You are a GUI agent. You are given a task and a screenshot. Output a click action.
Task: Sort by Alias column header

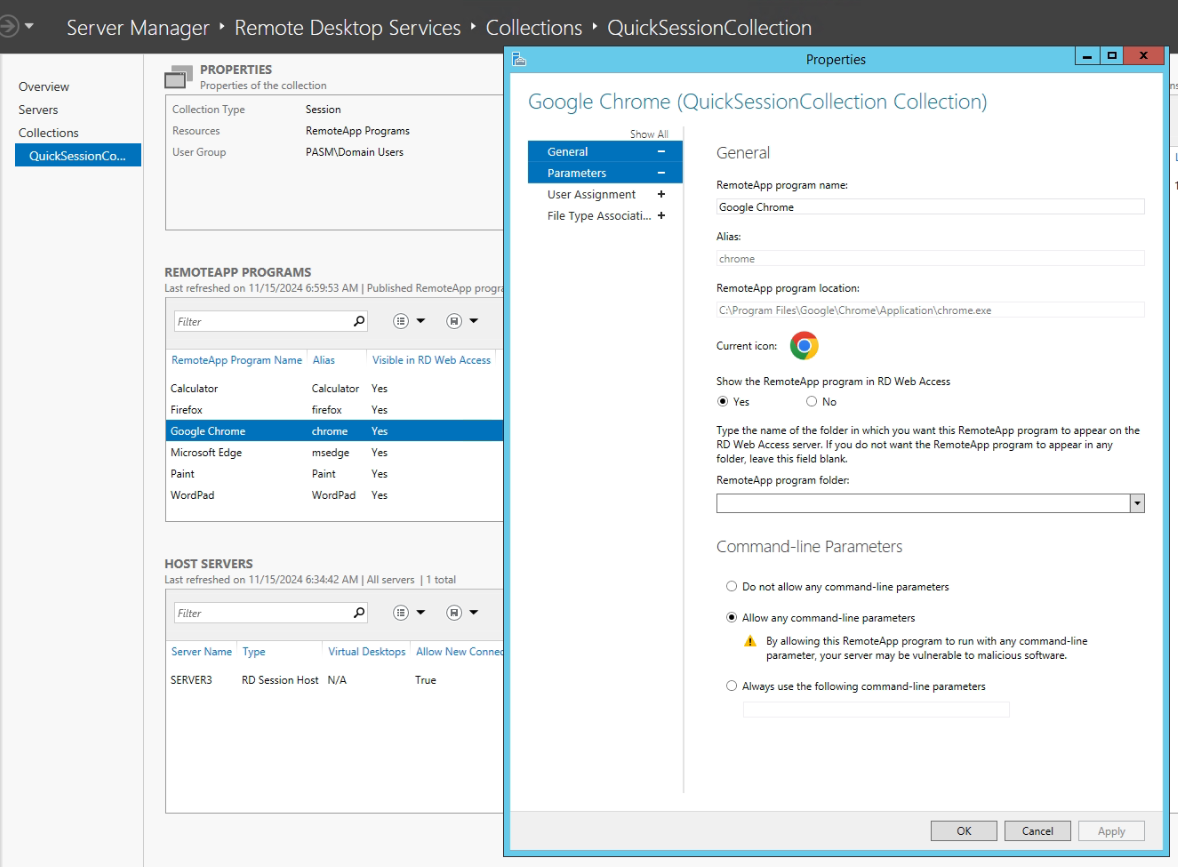[324, 361]
